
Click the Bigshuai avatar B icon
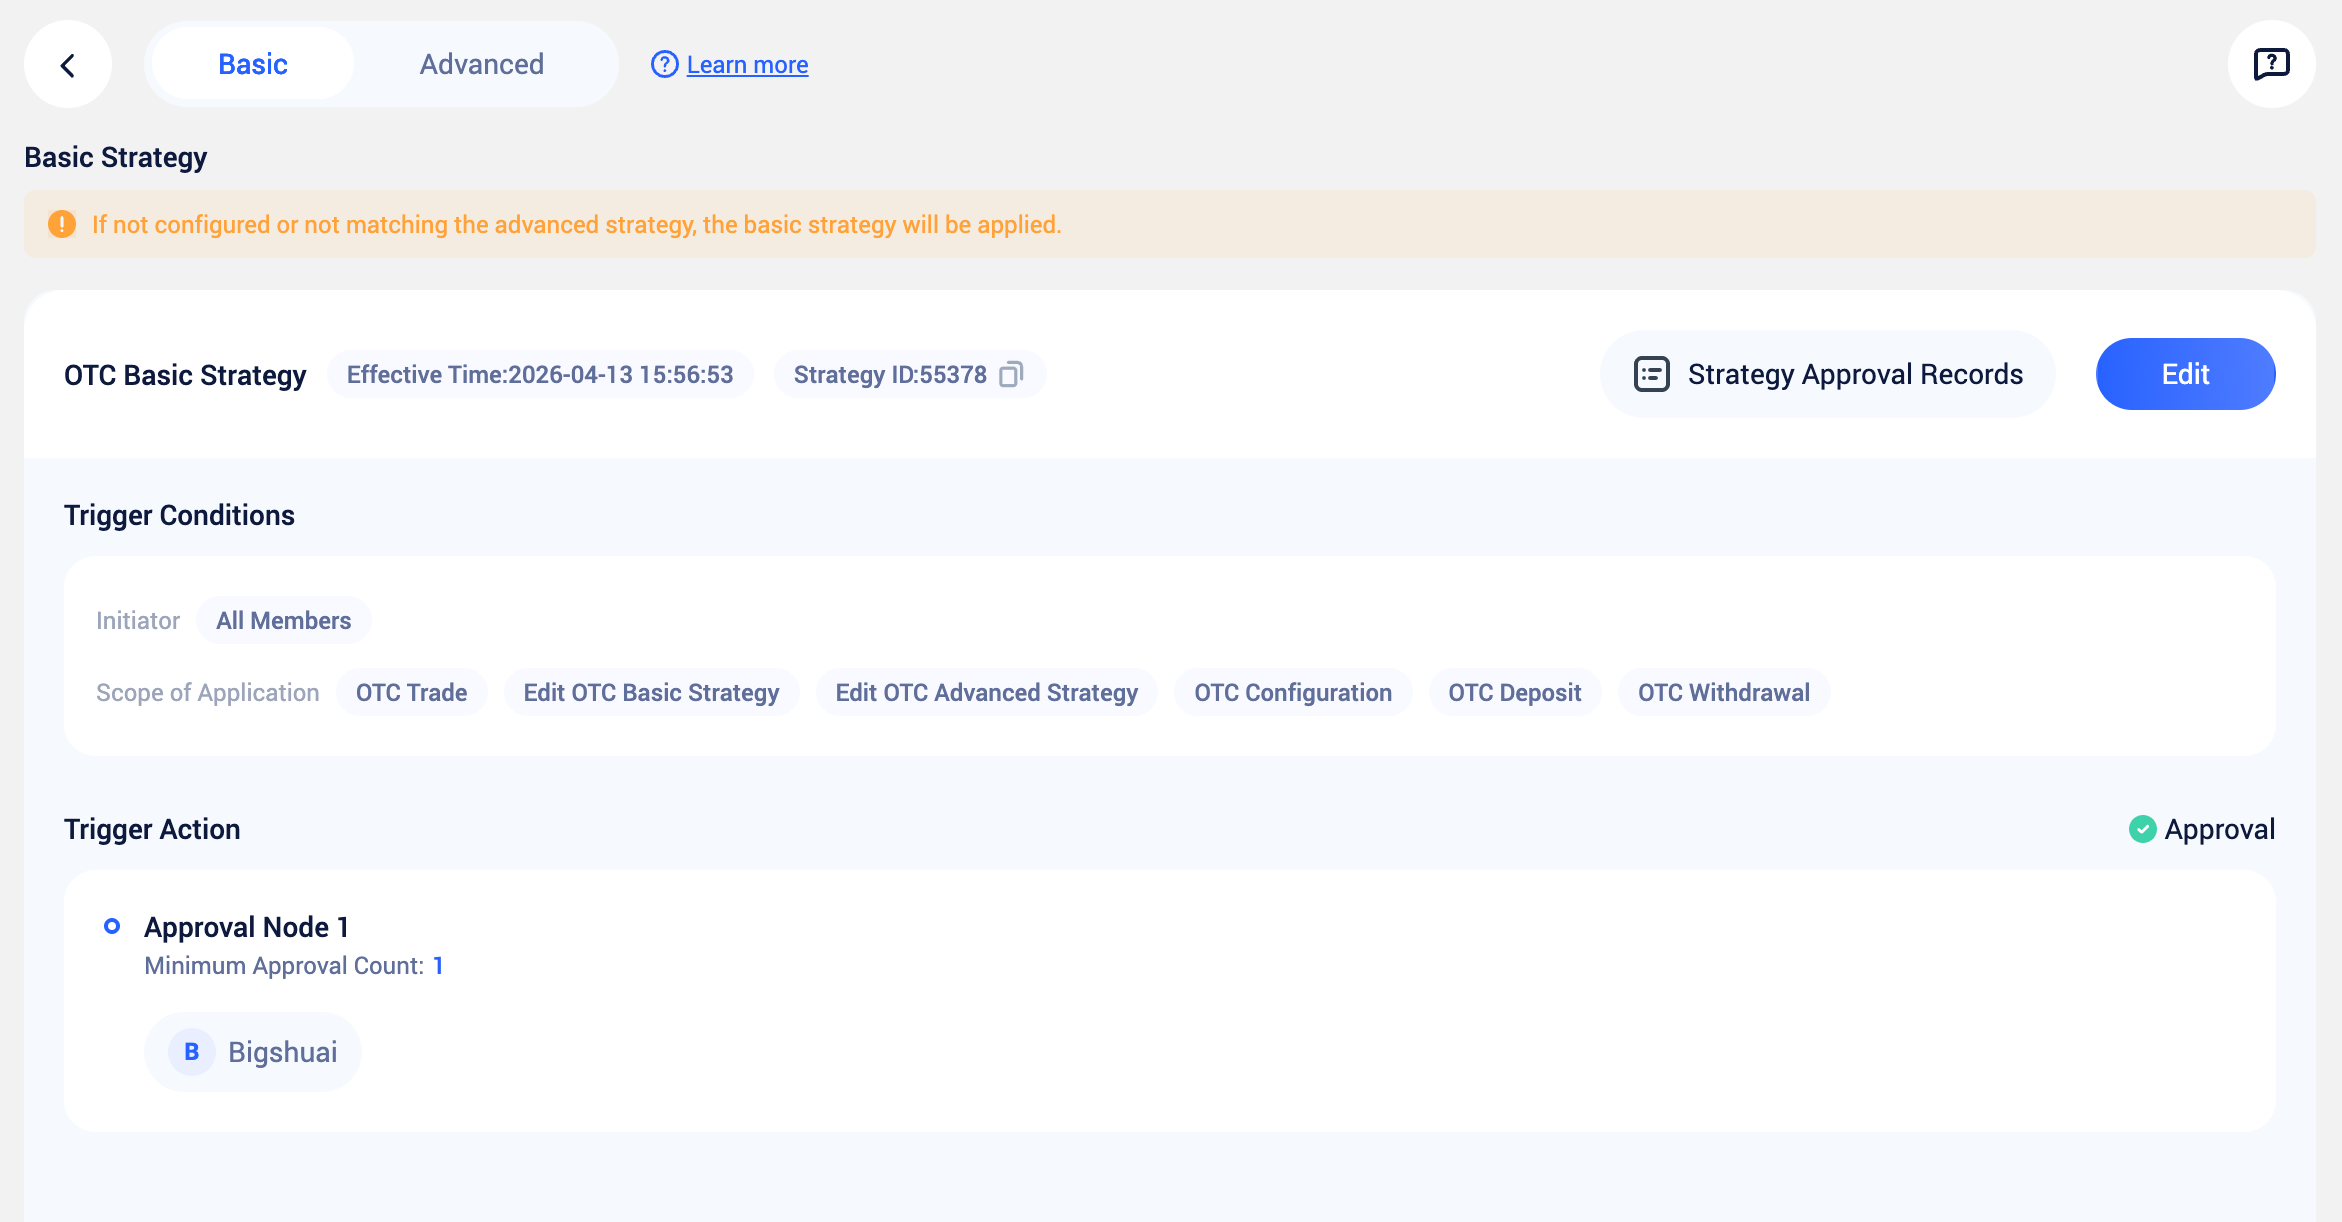191,1052
